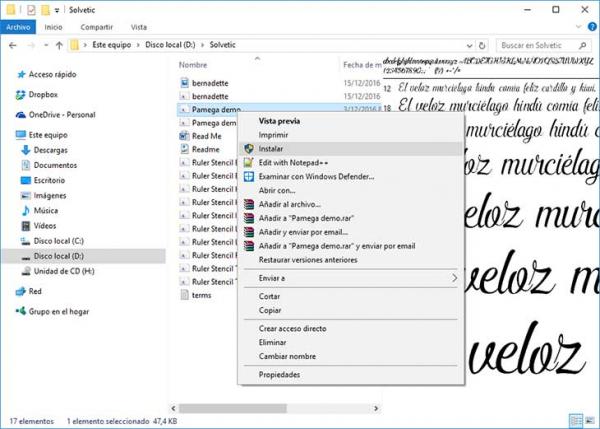Click the horizontal scrollbar thumb
The height and width of the screenshot is (429, 600).
[233, 408]
